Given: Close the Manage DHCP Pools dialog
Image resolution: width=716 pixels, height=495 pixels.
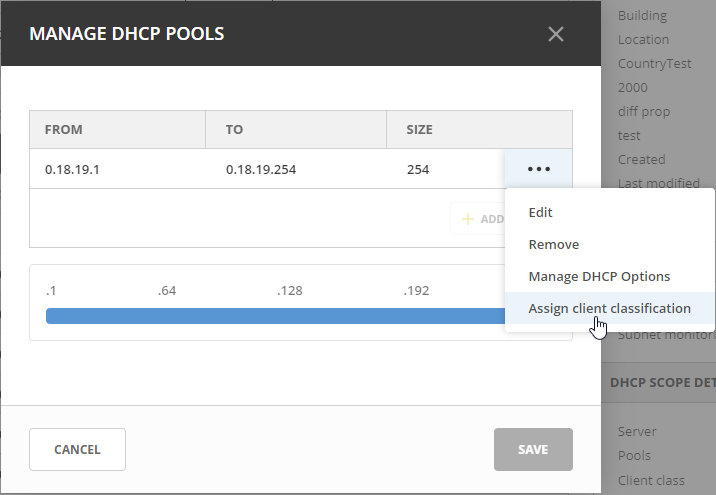Looking at the screenshot, I should [556, 34].
